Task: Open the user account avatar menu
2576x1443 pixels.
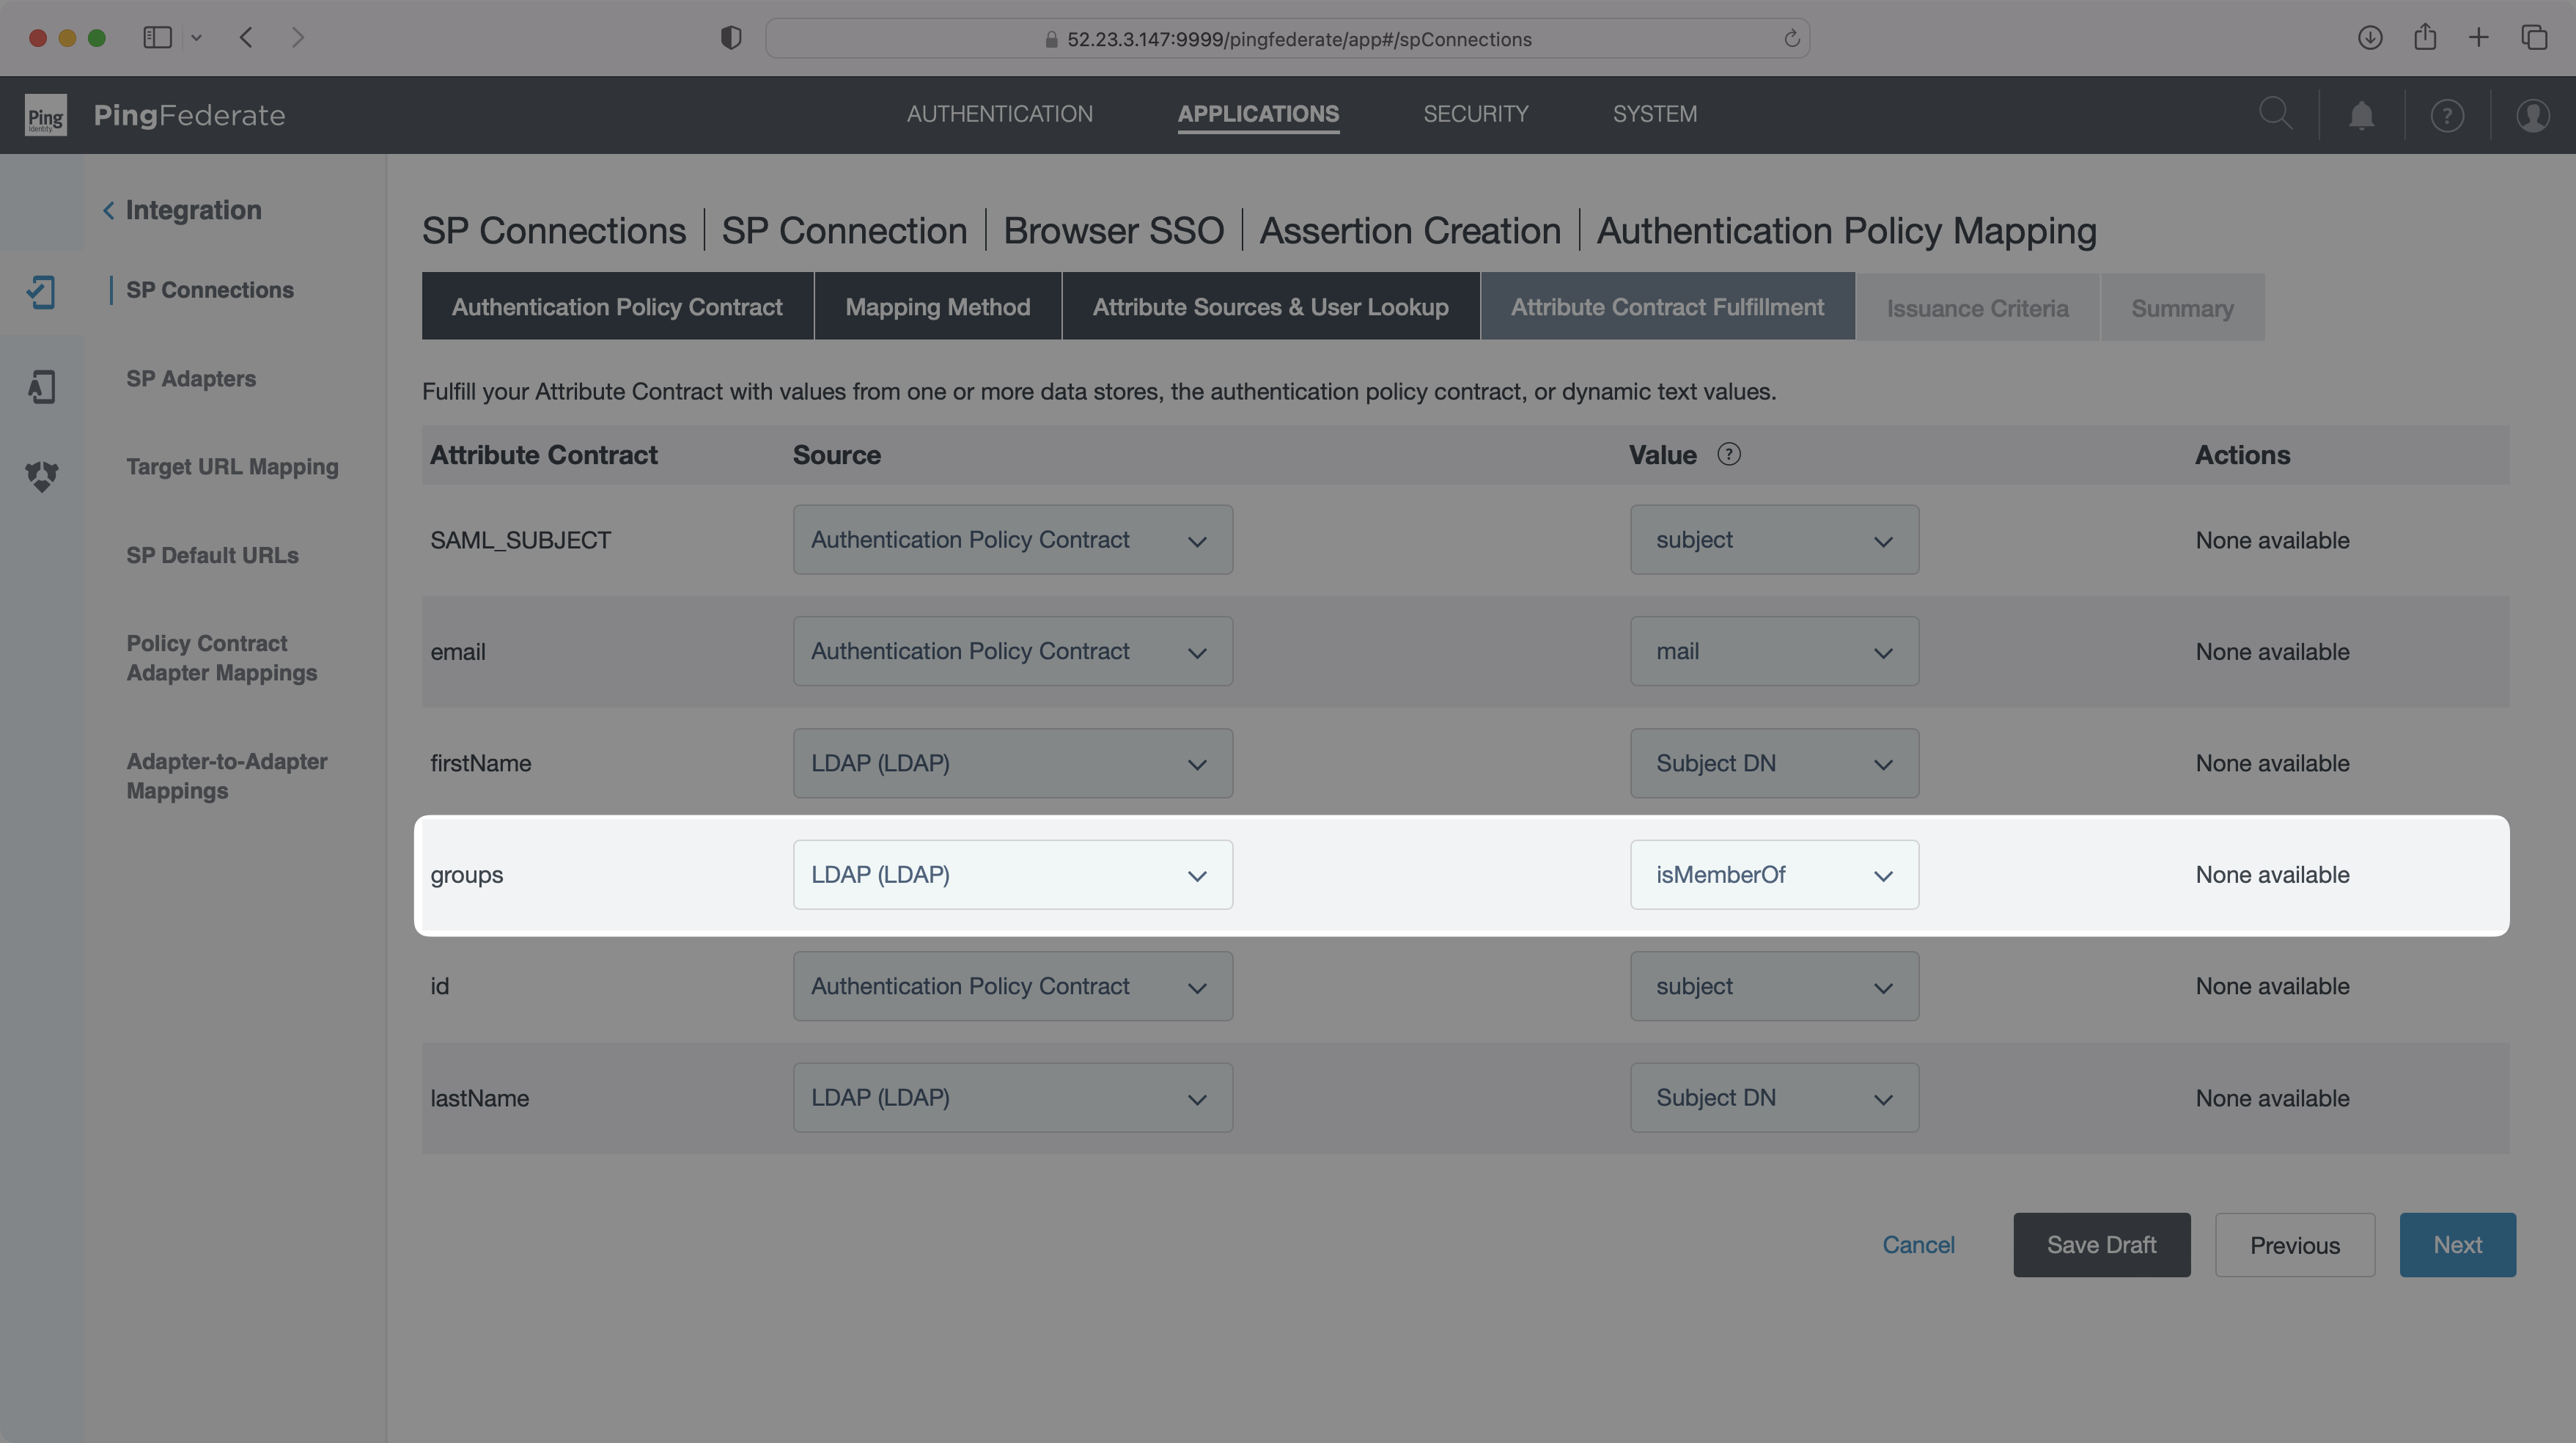Action: (2533, 114)
